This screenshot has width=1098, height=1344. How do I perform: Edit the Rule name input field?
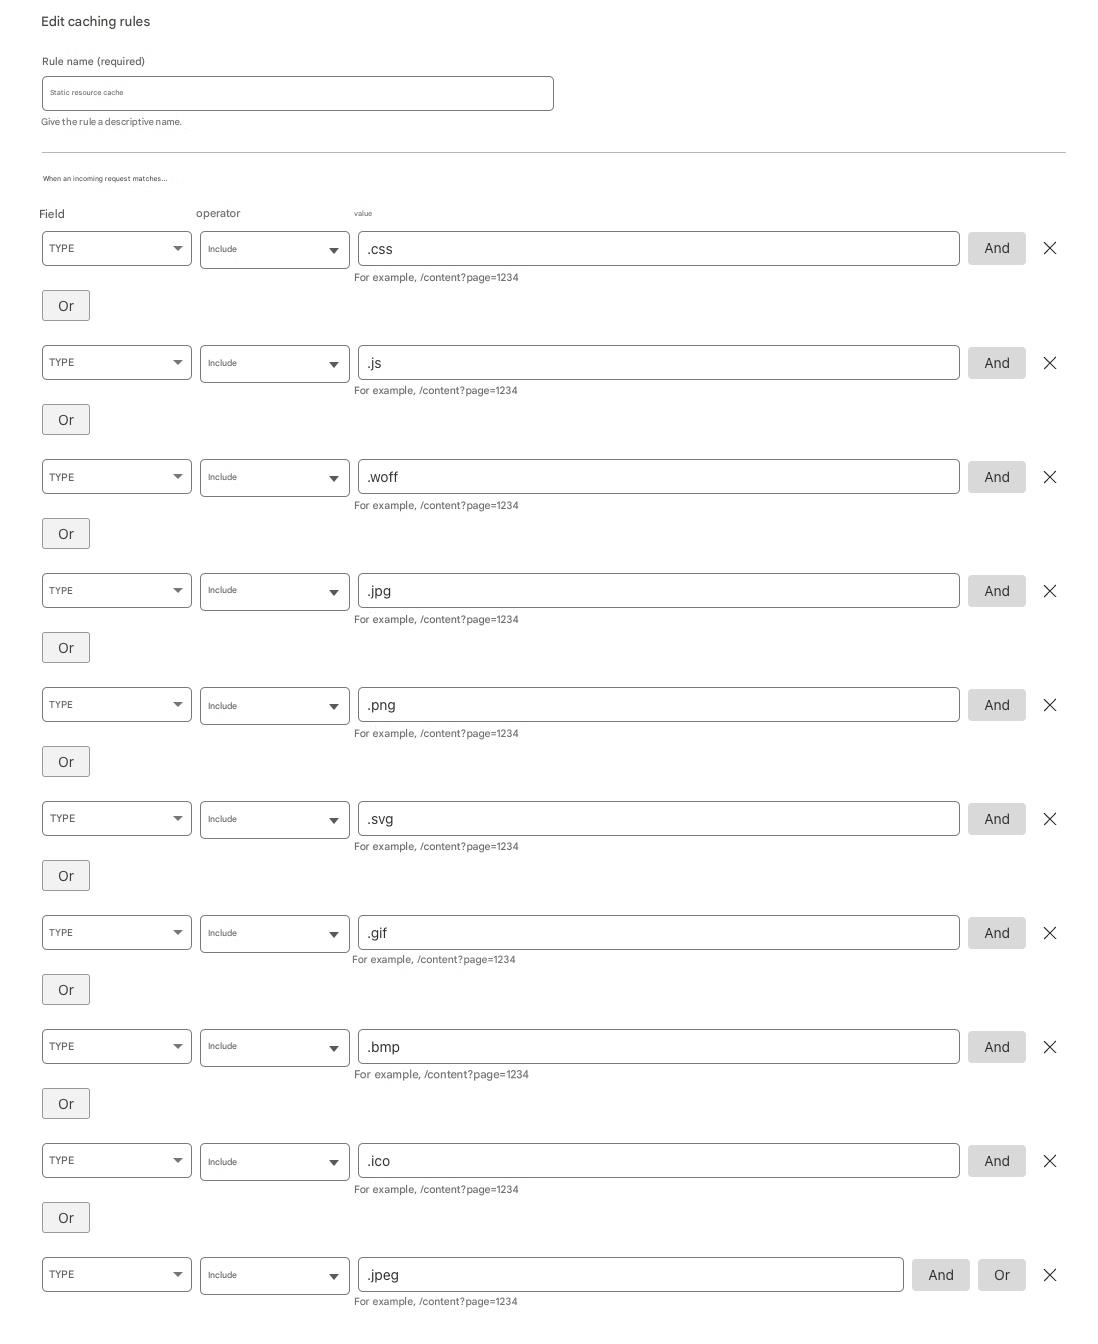coord(297,93)
